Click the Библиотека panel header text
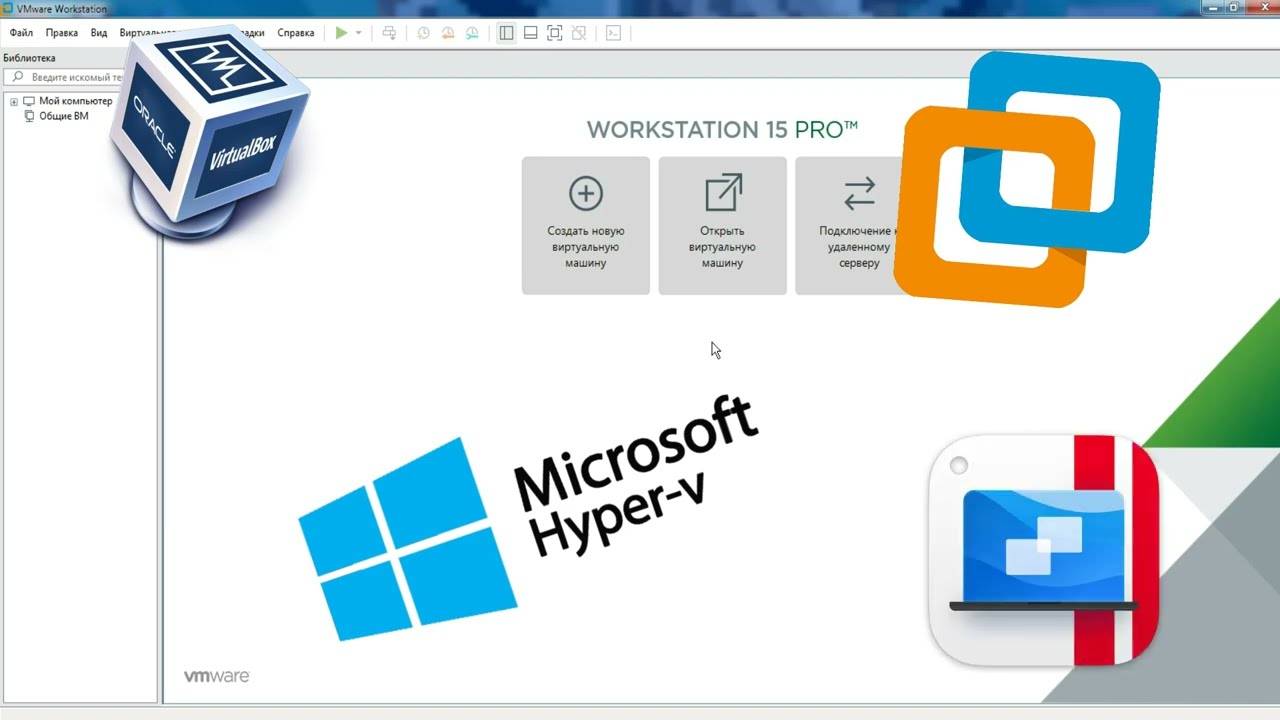Screen dimensions: 1280x720 [29, 58]
